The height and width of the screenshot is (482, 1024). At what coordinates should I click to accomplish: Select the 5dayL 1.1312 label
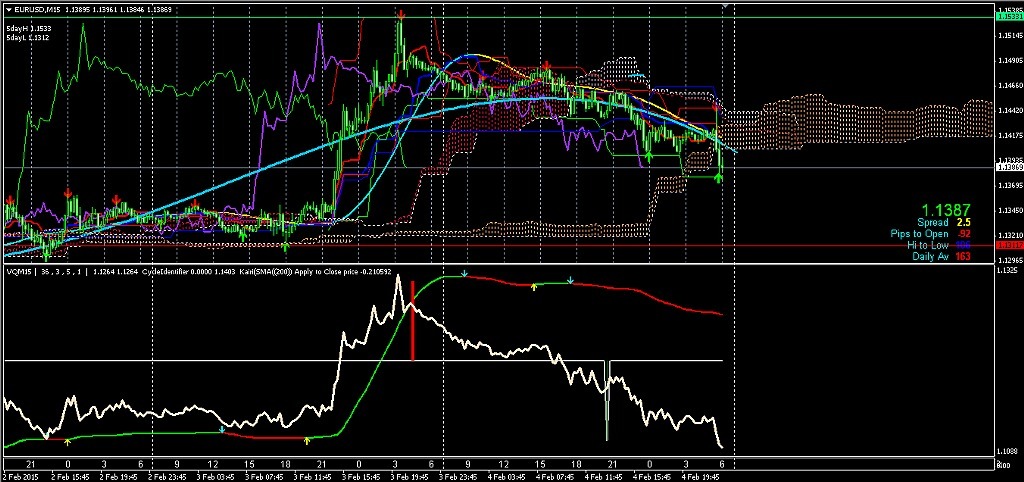pos(28,38)
